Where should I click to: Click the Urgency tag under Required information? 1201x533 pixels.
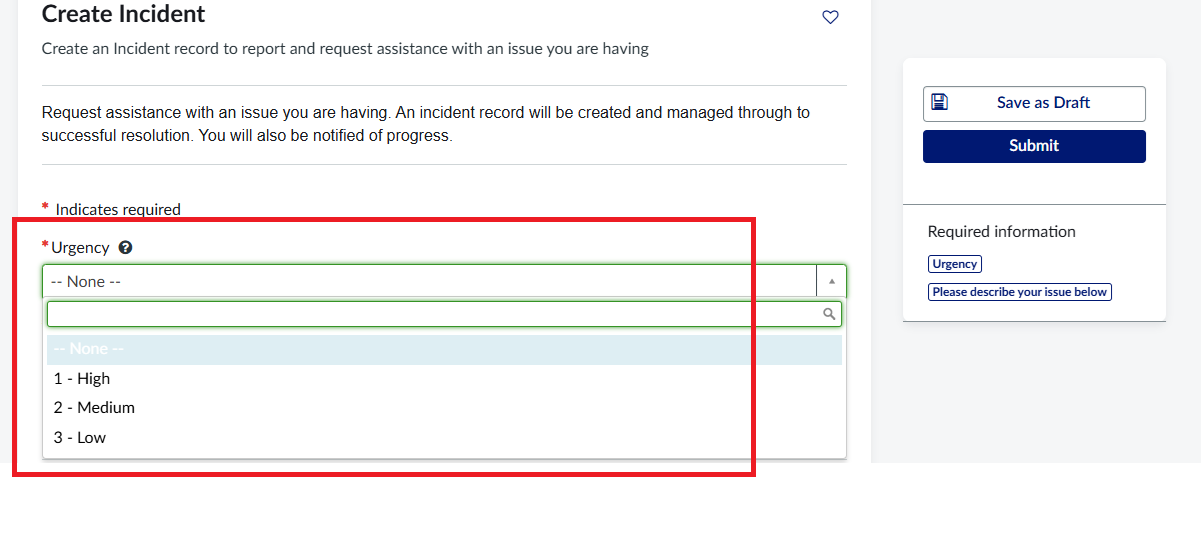pyautogui.click(x=955, y=264)
